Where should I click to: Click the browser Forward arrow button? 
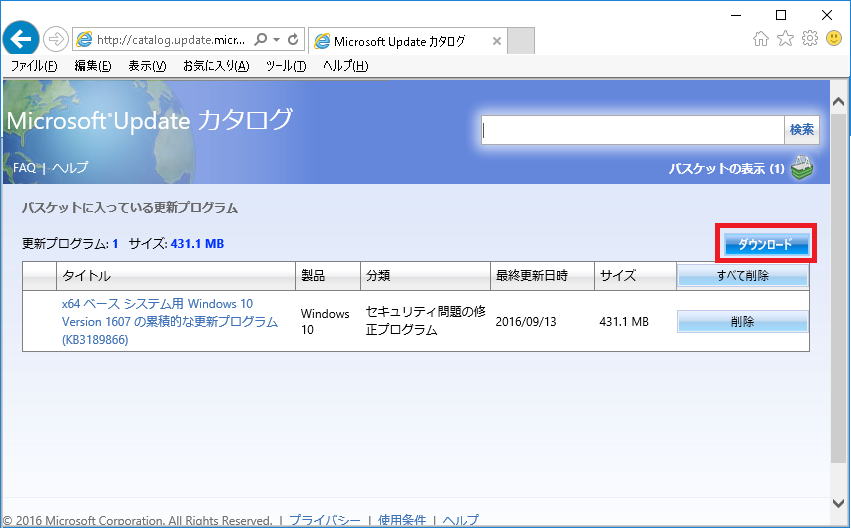click(x=56, y=40)
